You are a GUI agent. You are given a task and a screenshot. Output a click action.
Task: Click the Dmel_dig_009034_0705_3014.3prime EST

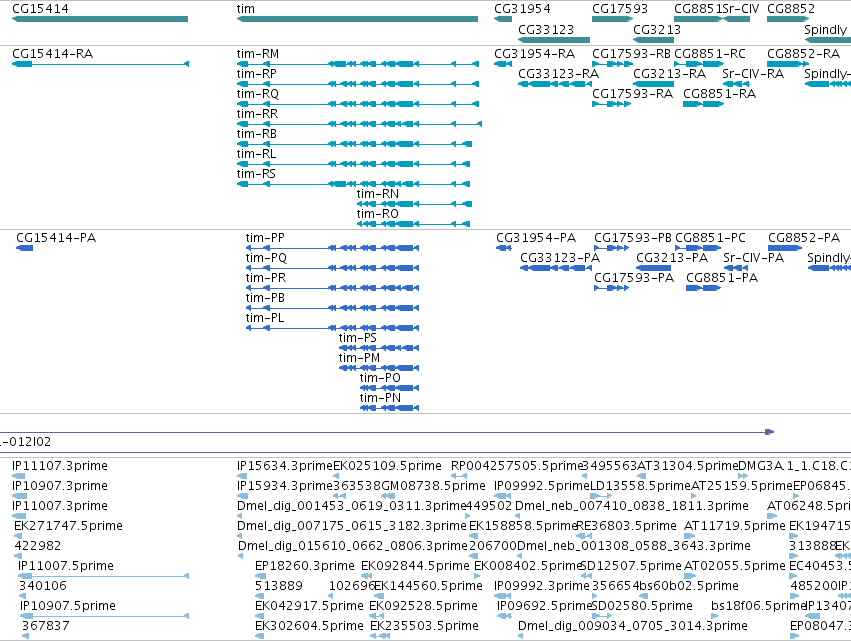520,636
